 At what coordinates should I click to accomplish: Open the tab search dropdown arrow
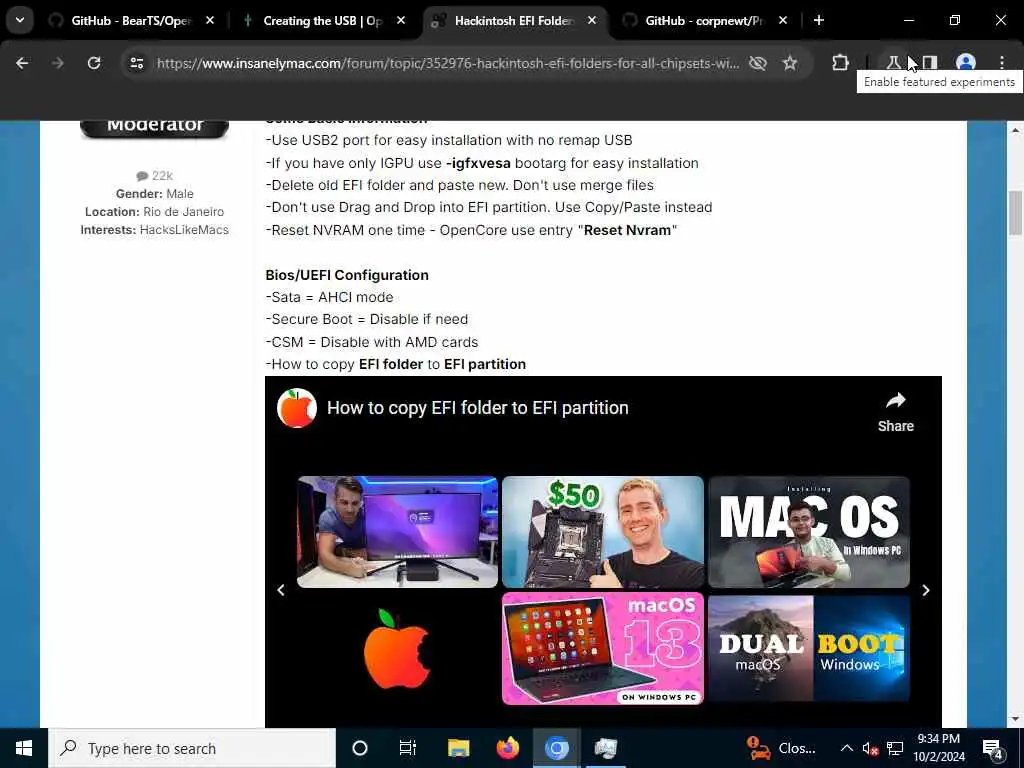20,20
